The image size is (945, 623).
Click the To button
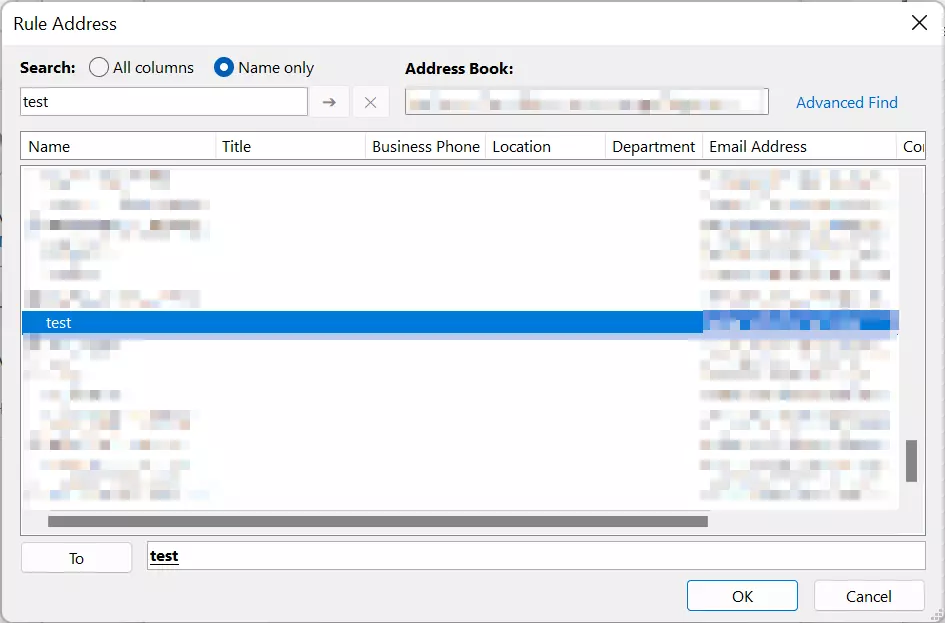point(77,558)
